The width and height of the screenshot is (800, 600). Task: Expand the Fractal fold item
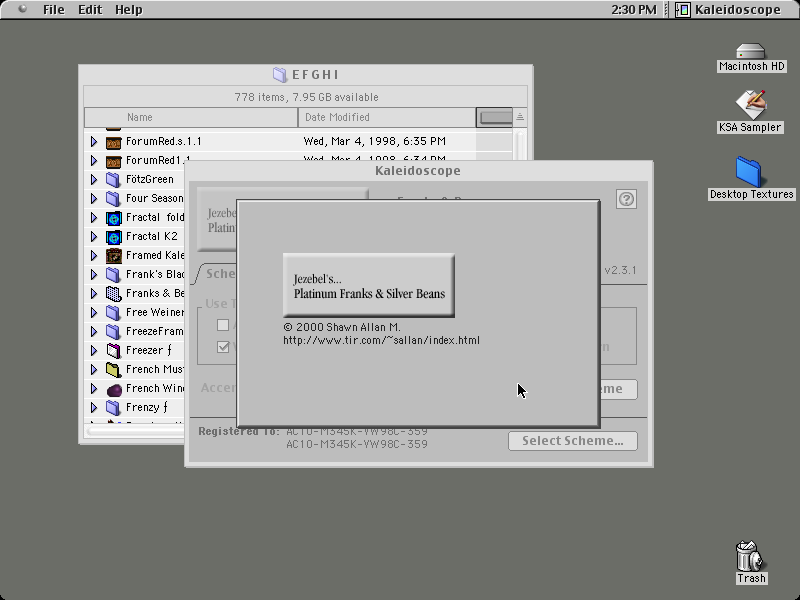tap(94, 218)
